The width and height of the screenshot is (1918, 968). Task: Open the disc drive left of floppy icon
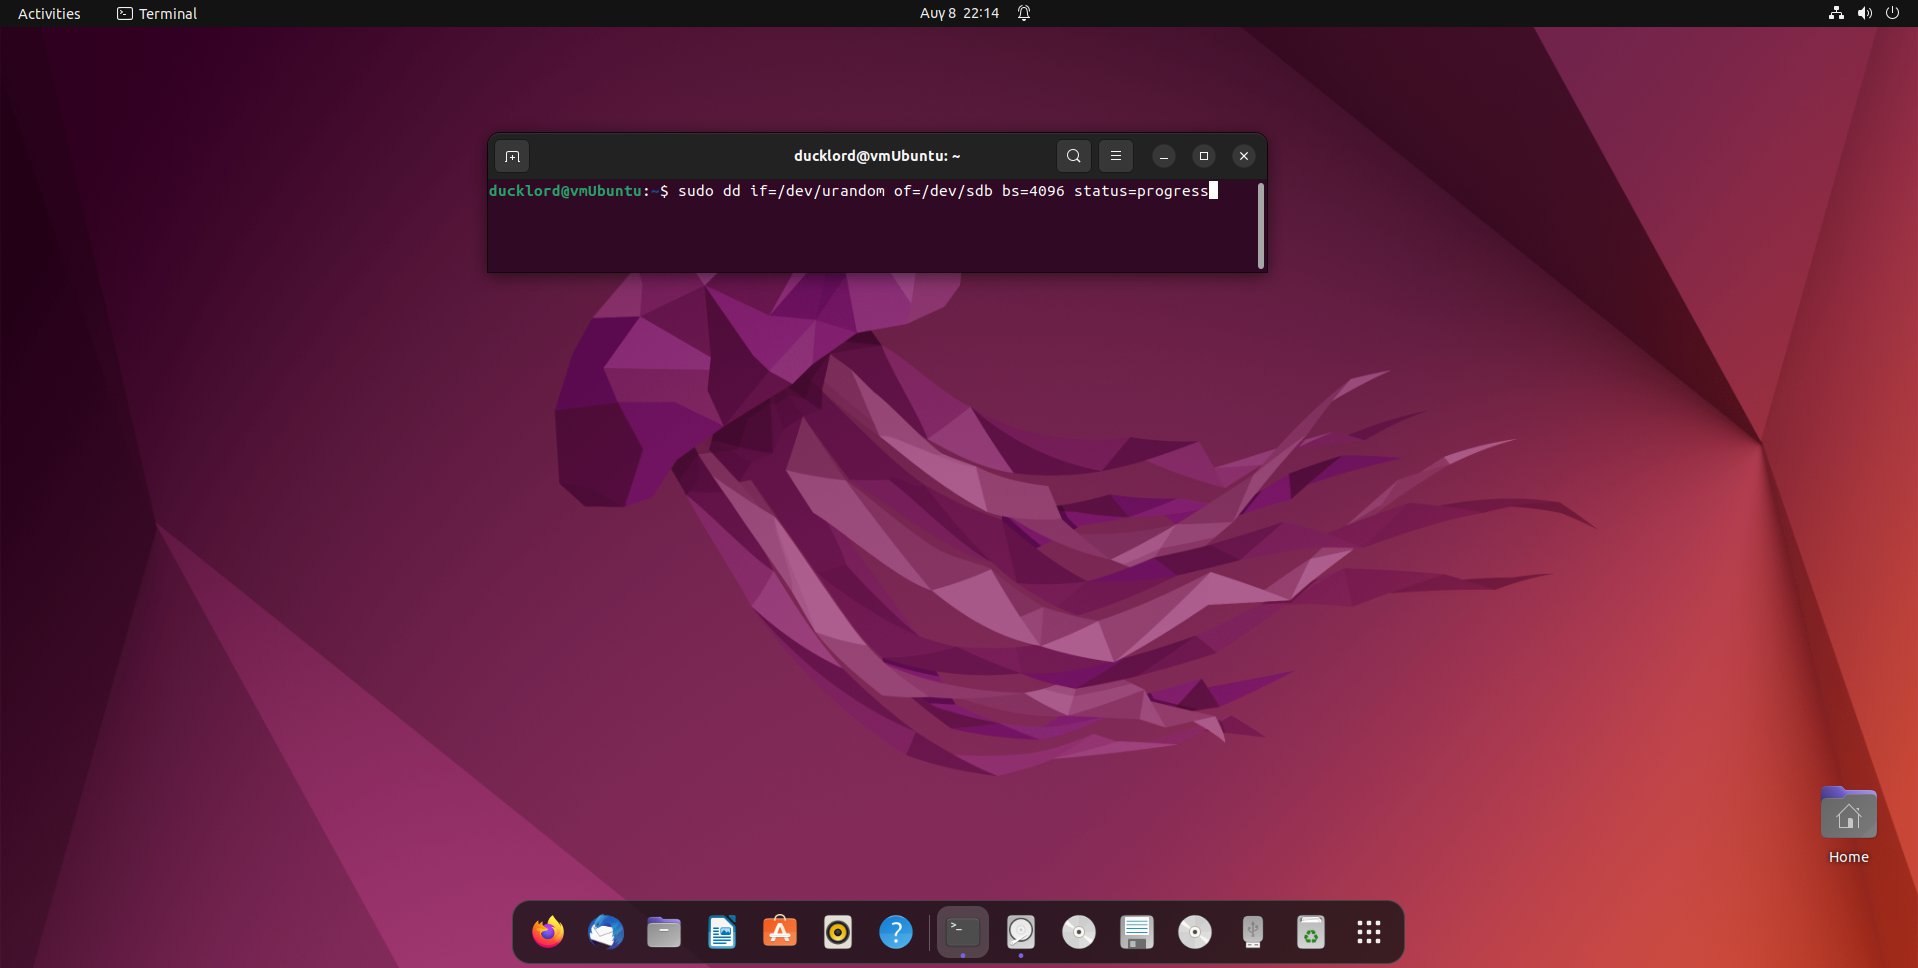pos(1079,932)
